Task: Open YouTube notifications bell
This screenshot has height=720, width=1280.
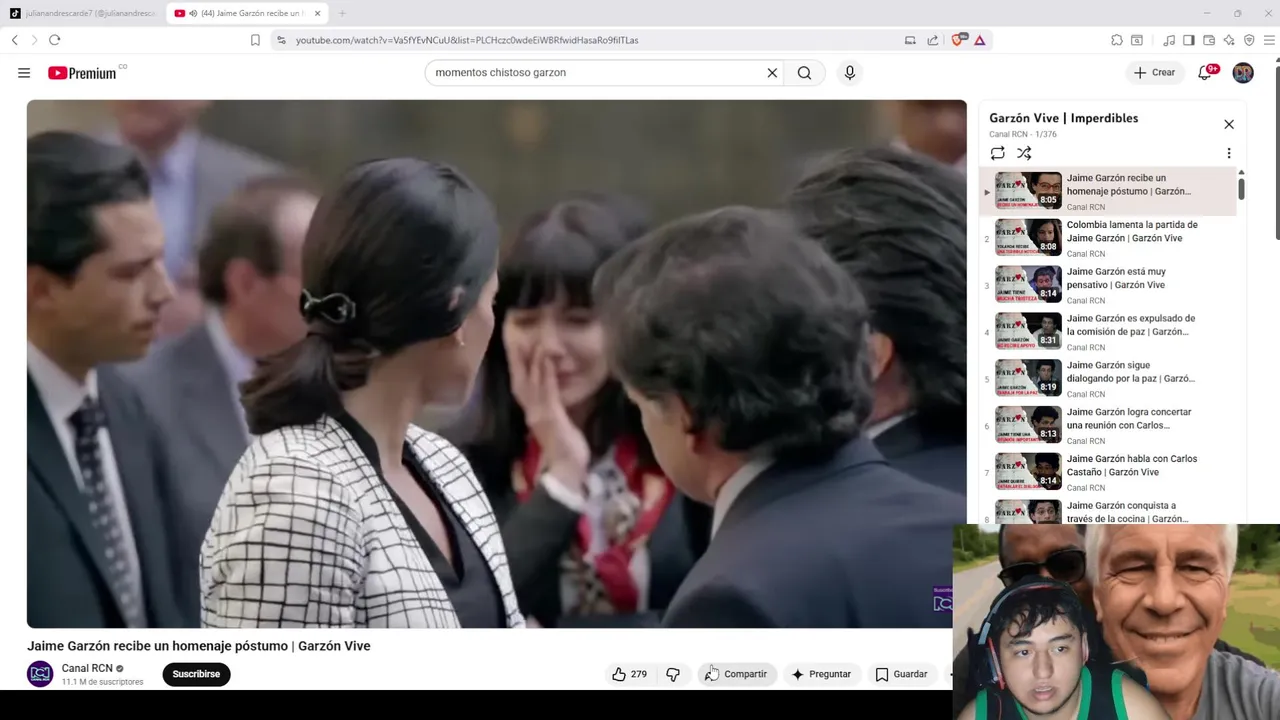Action: [x=1206, y=72]
